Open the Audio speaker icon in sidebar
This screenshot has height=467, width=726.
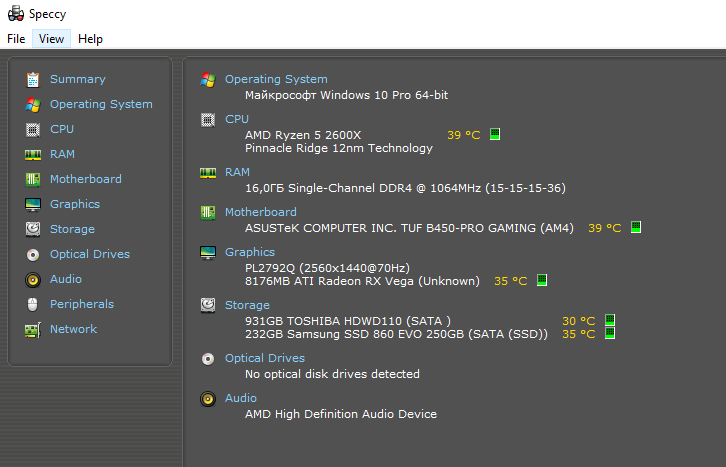pyautogui.click(x=33, y=279)
